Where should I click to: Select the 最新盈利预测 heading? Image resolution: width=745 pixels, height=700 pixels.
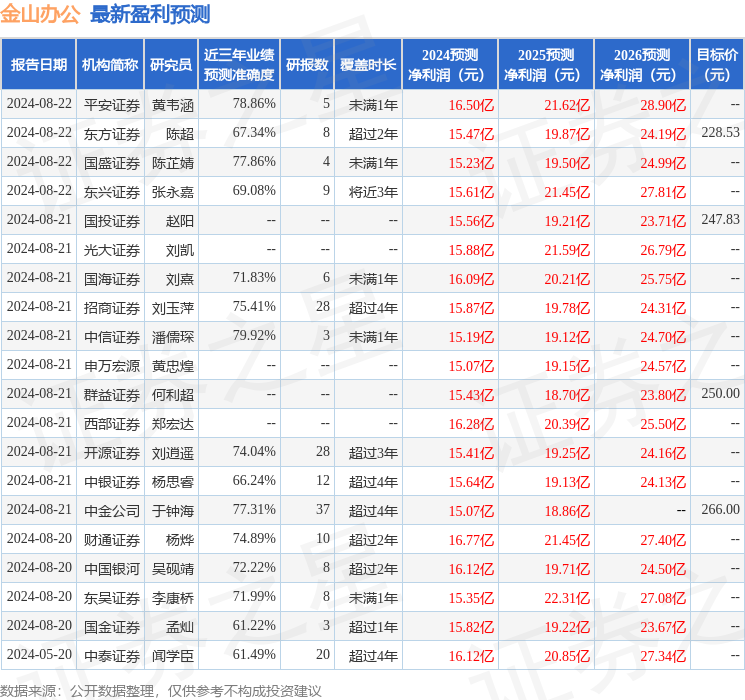[x=150, y=14]
